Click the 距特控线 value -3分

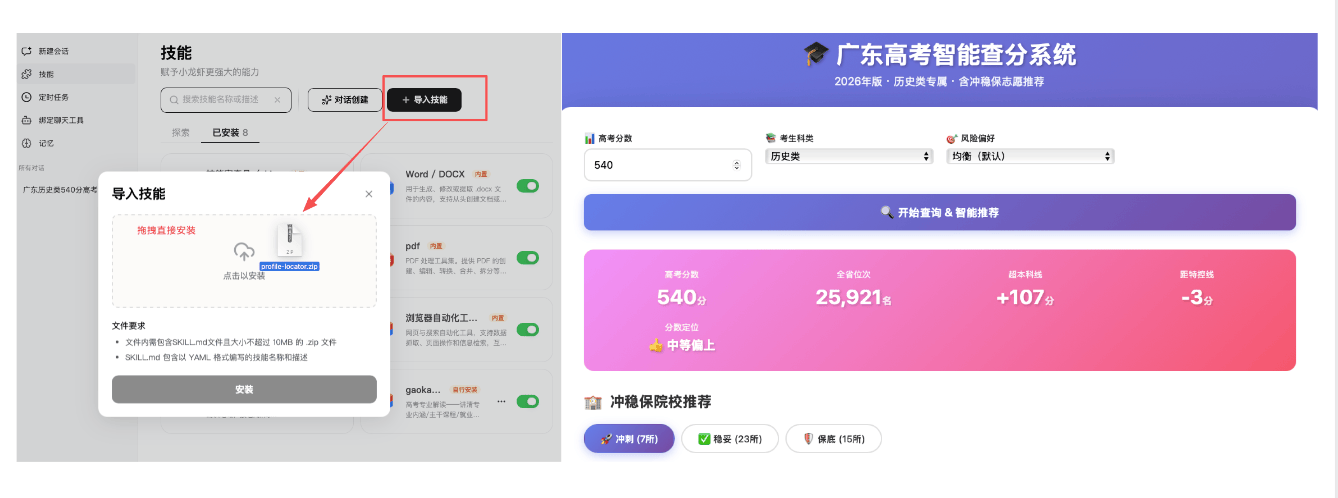pos(1196,297)
